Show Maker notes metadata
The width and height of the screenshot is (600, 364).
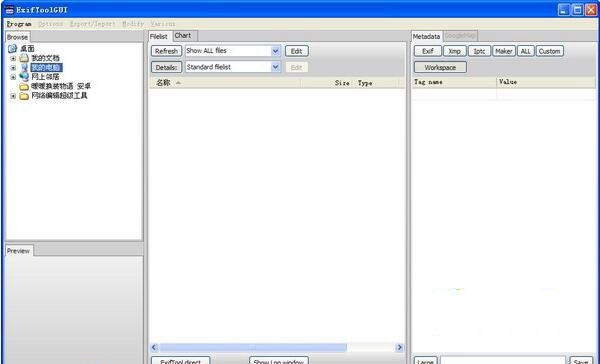click(x=504, y=51)
